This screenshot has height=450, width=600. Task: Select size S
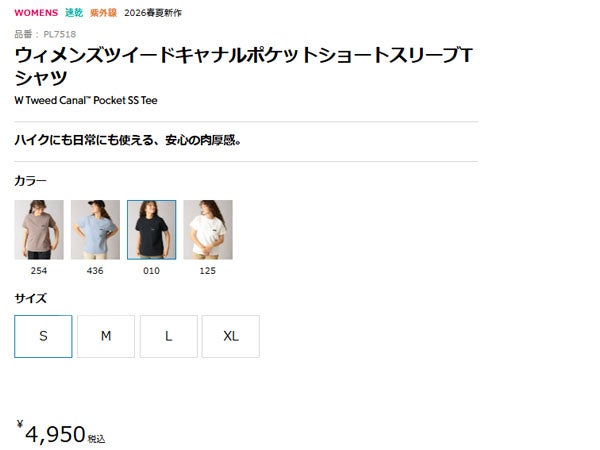(43, 336)
